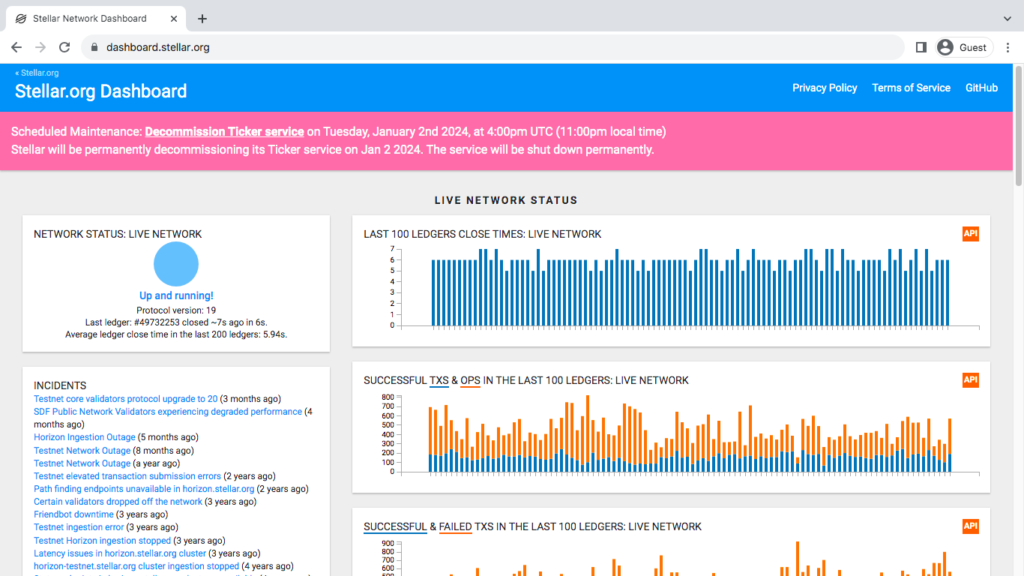Image resolution: width=1024 pixels, height=576 pixels.
Task: Open API icon for successful TXS & OPS chart
Action: (970, 380)
